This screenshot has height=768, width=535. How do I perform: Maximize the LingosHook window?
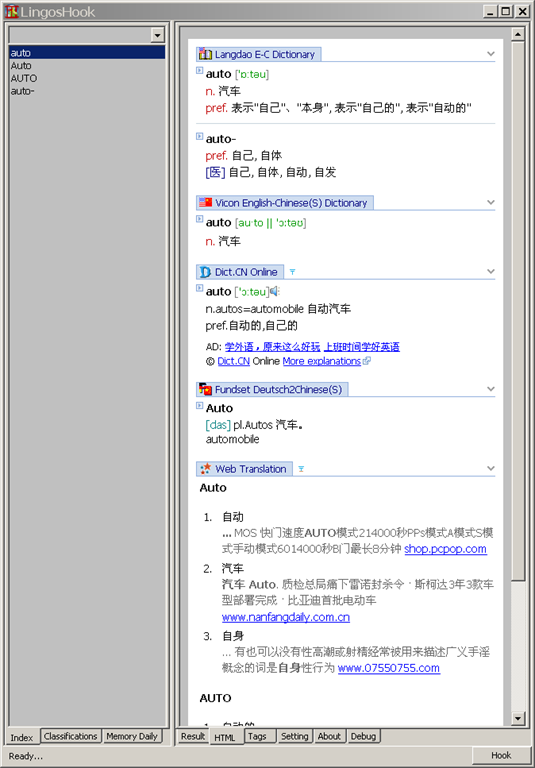tap(506, 11)
